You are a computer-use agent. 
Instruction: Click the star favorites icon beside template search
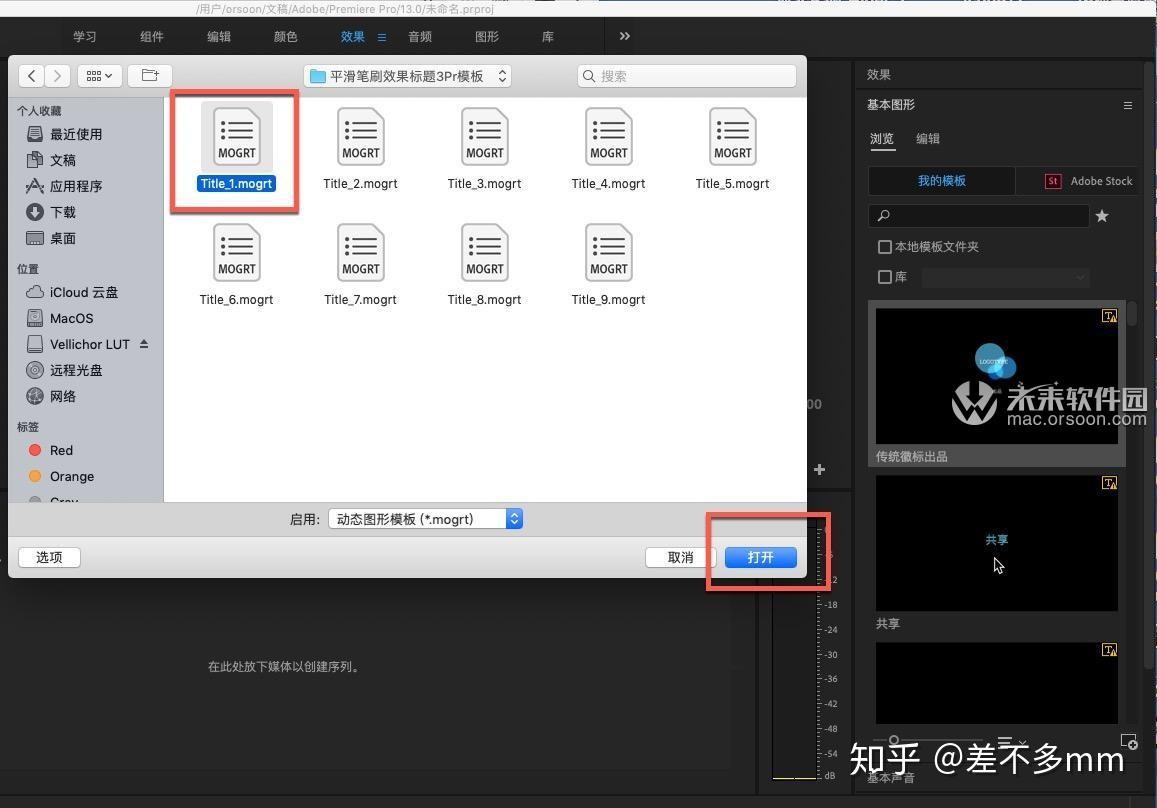pos(1102,215)
